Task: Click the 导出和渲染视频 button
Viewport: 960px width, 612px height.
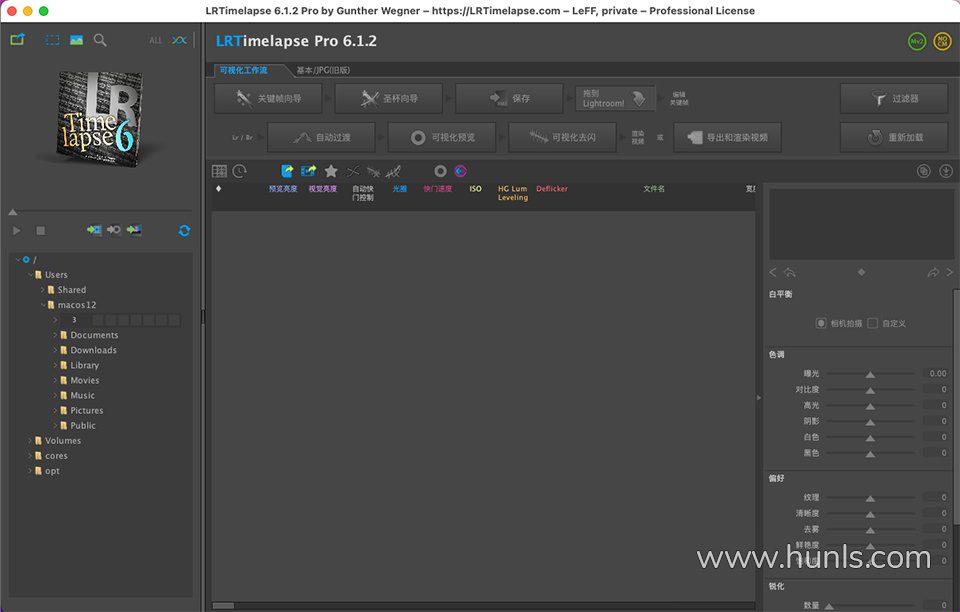Action: point(727,137)
